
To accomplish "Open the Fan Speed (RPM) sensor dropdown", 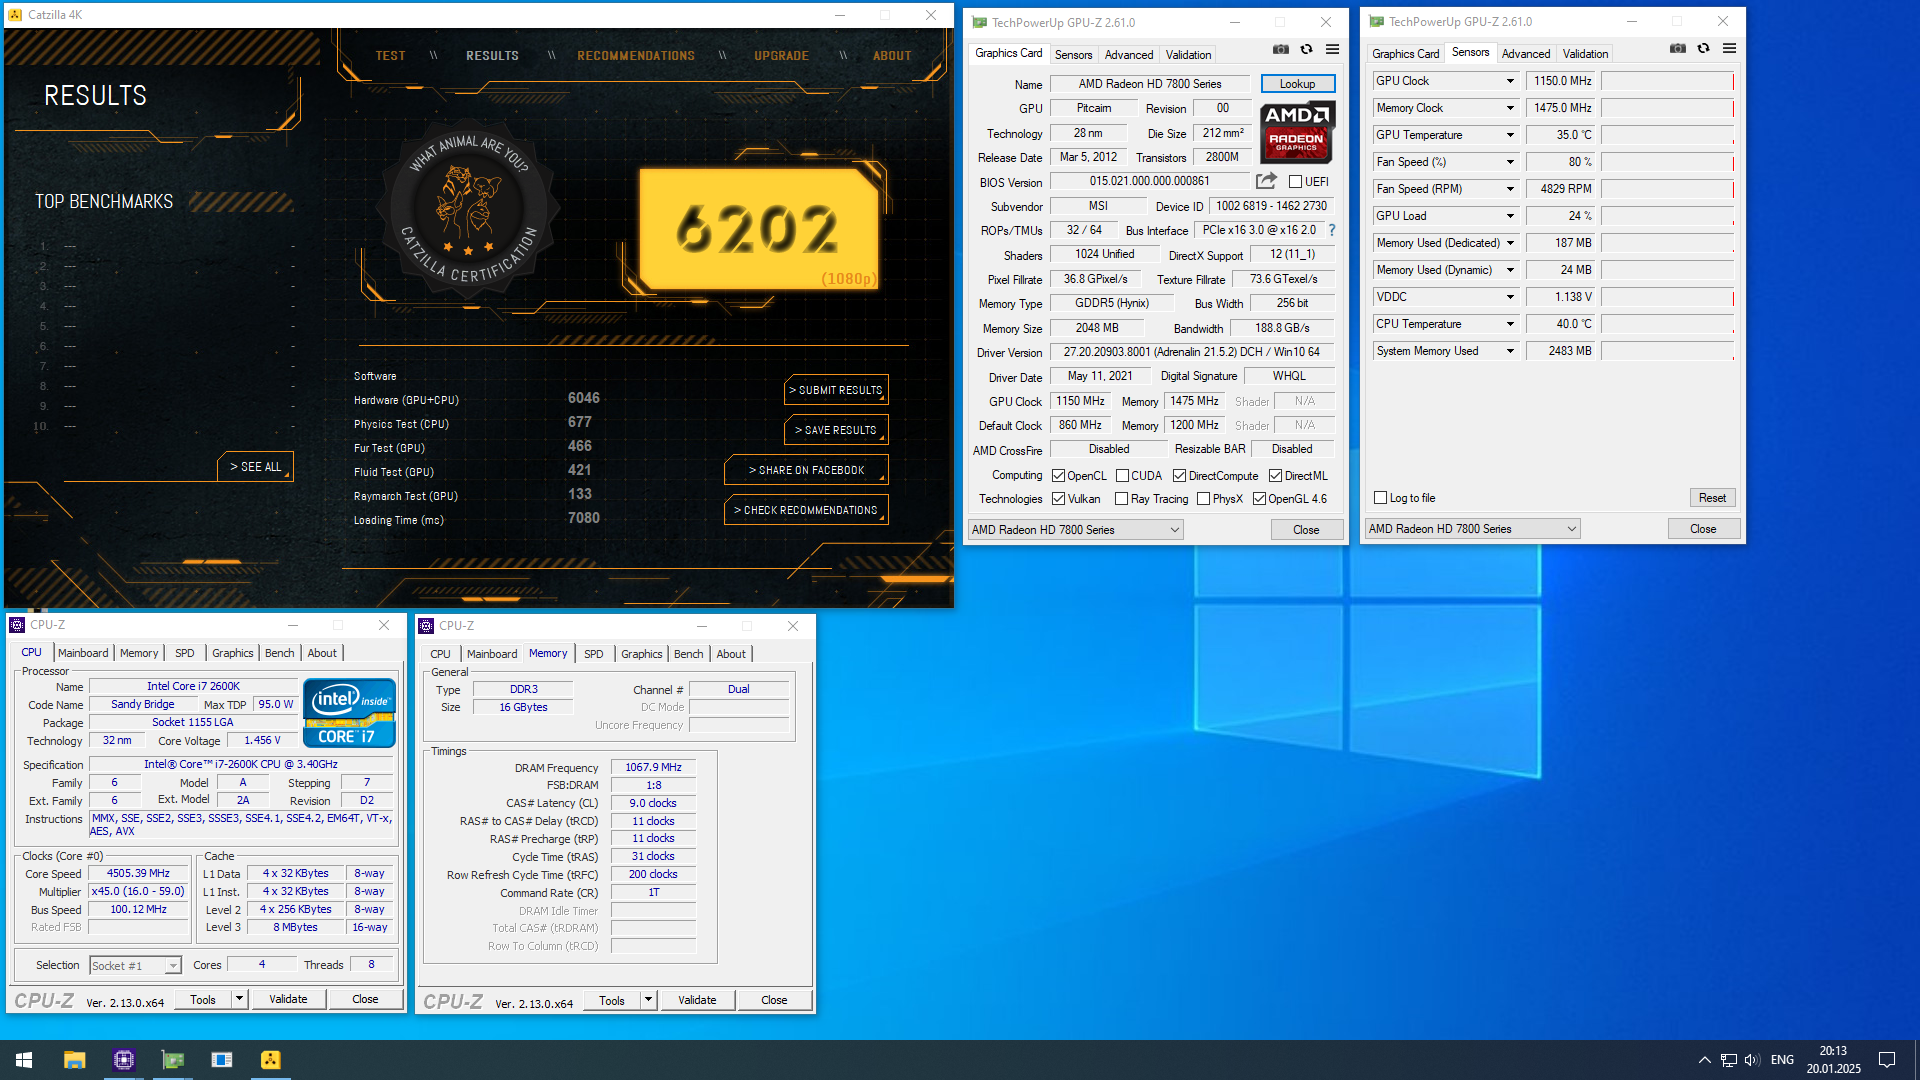I will coord(1510,189).
